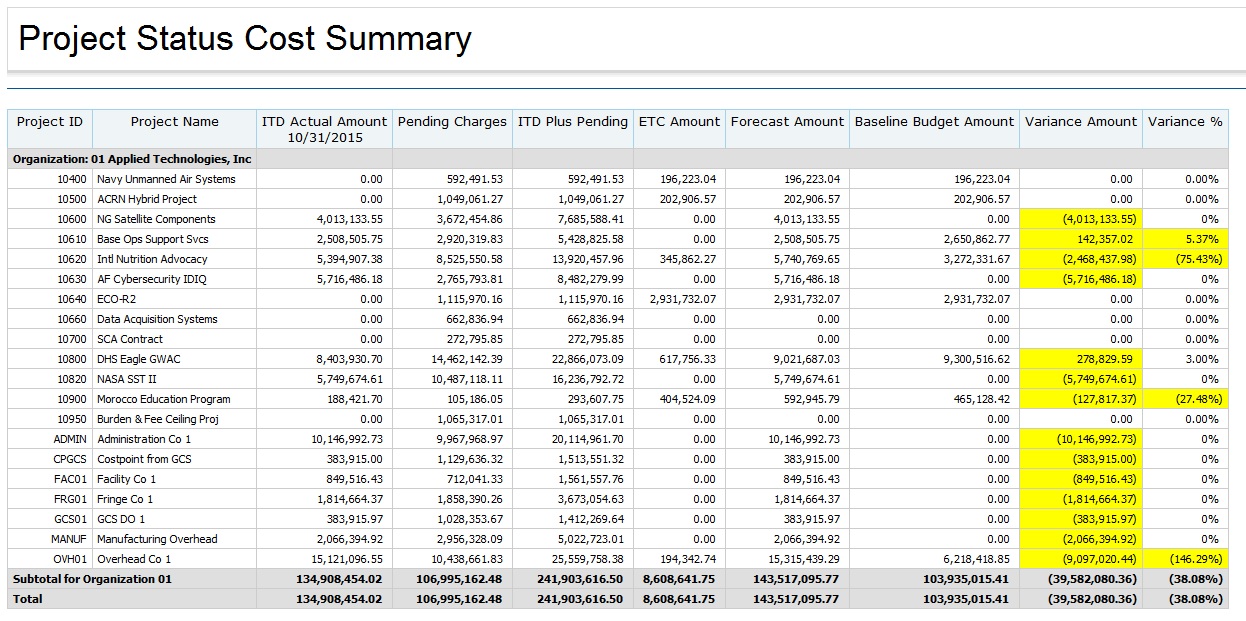The height and width of the screenshot is (621, 1246).
Task: Click the Project Name column header
Action: [174, 122]
